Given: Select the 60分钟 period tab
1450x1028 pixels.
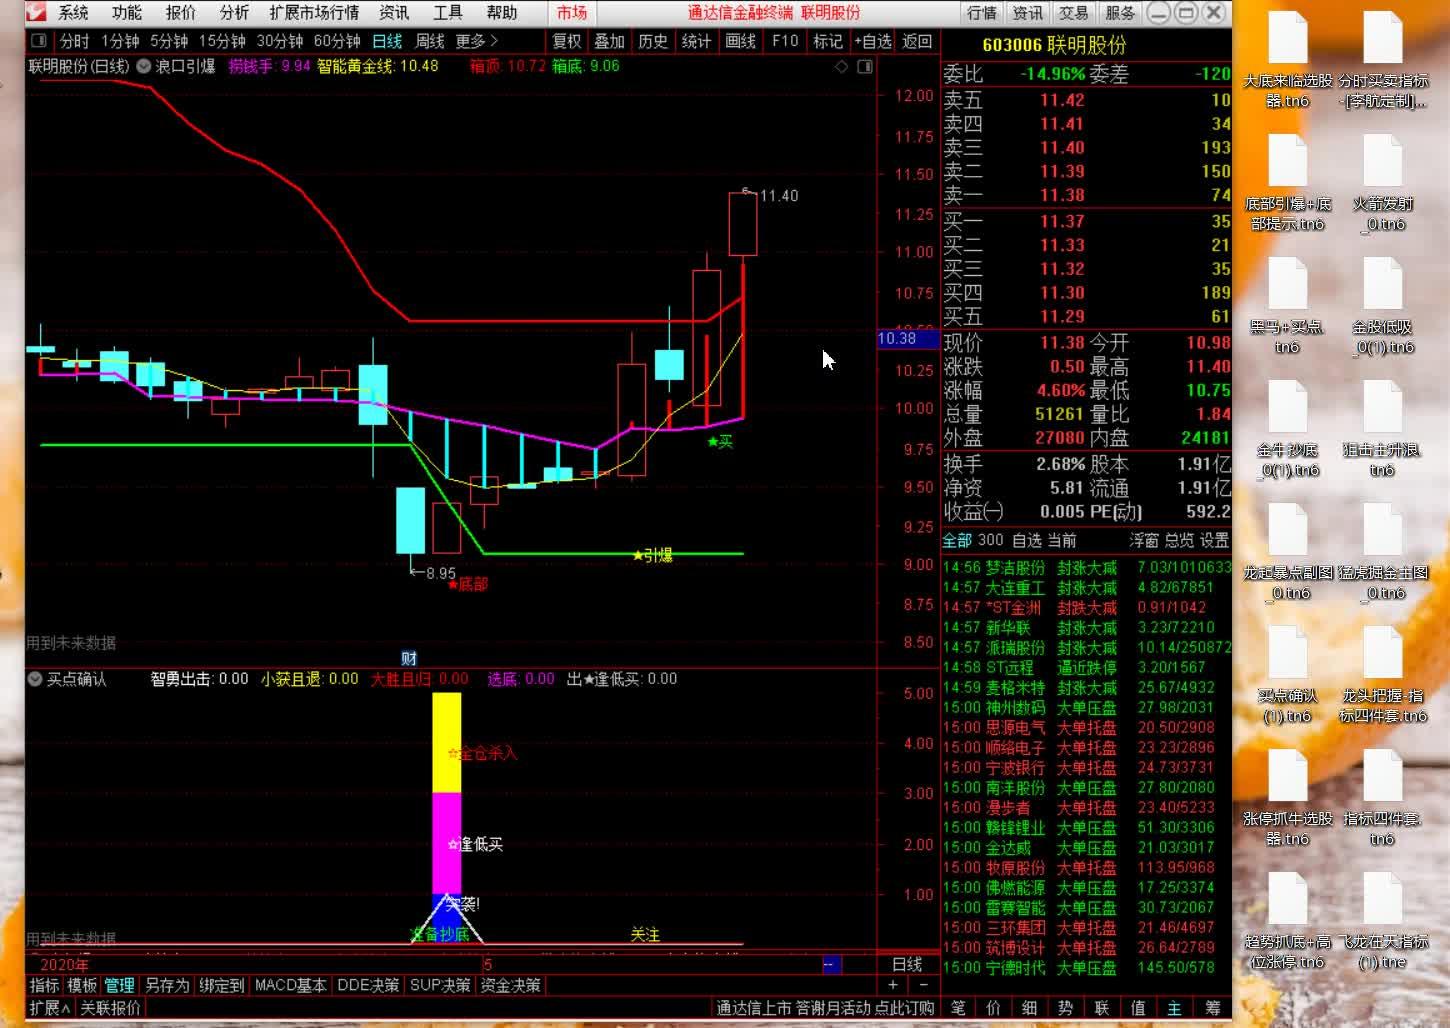Looking at the screenshot, I should 337,41.
